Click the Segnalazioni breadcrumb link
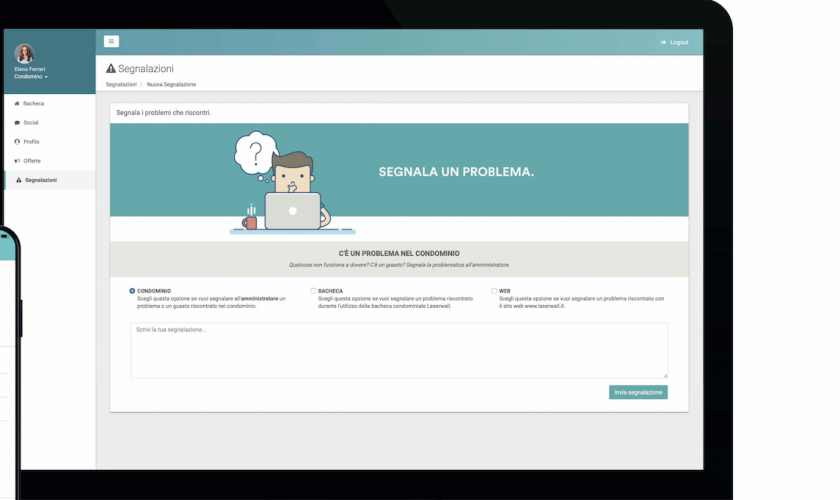The height and width of the screenshot is (500, 840). coord(121,85)
